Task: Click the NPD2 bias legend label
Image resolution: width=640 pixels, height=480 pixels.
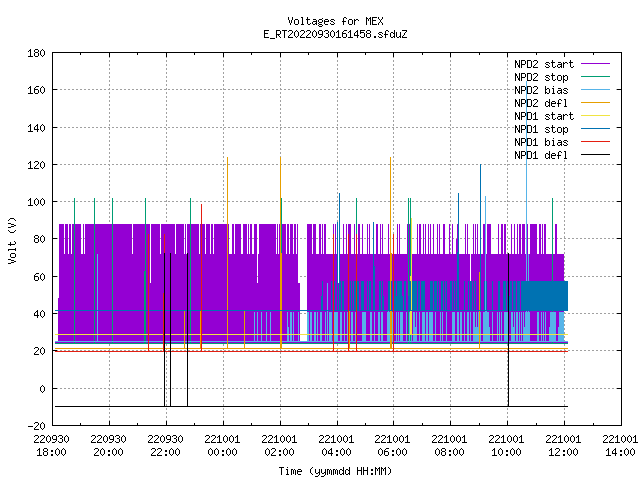Action: [541, 90]
